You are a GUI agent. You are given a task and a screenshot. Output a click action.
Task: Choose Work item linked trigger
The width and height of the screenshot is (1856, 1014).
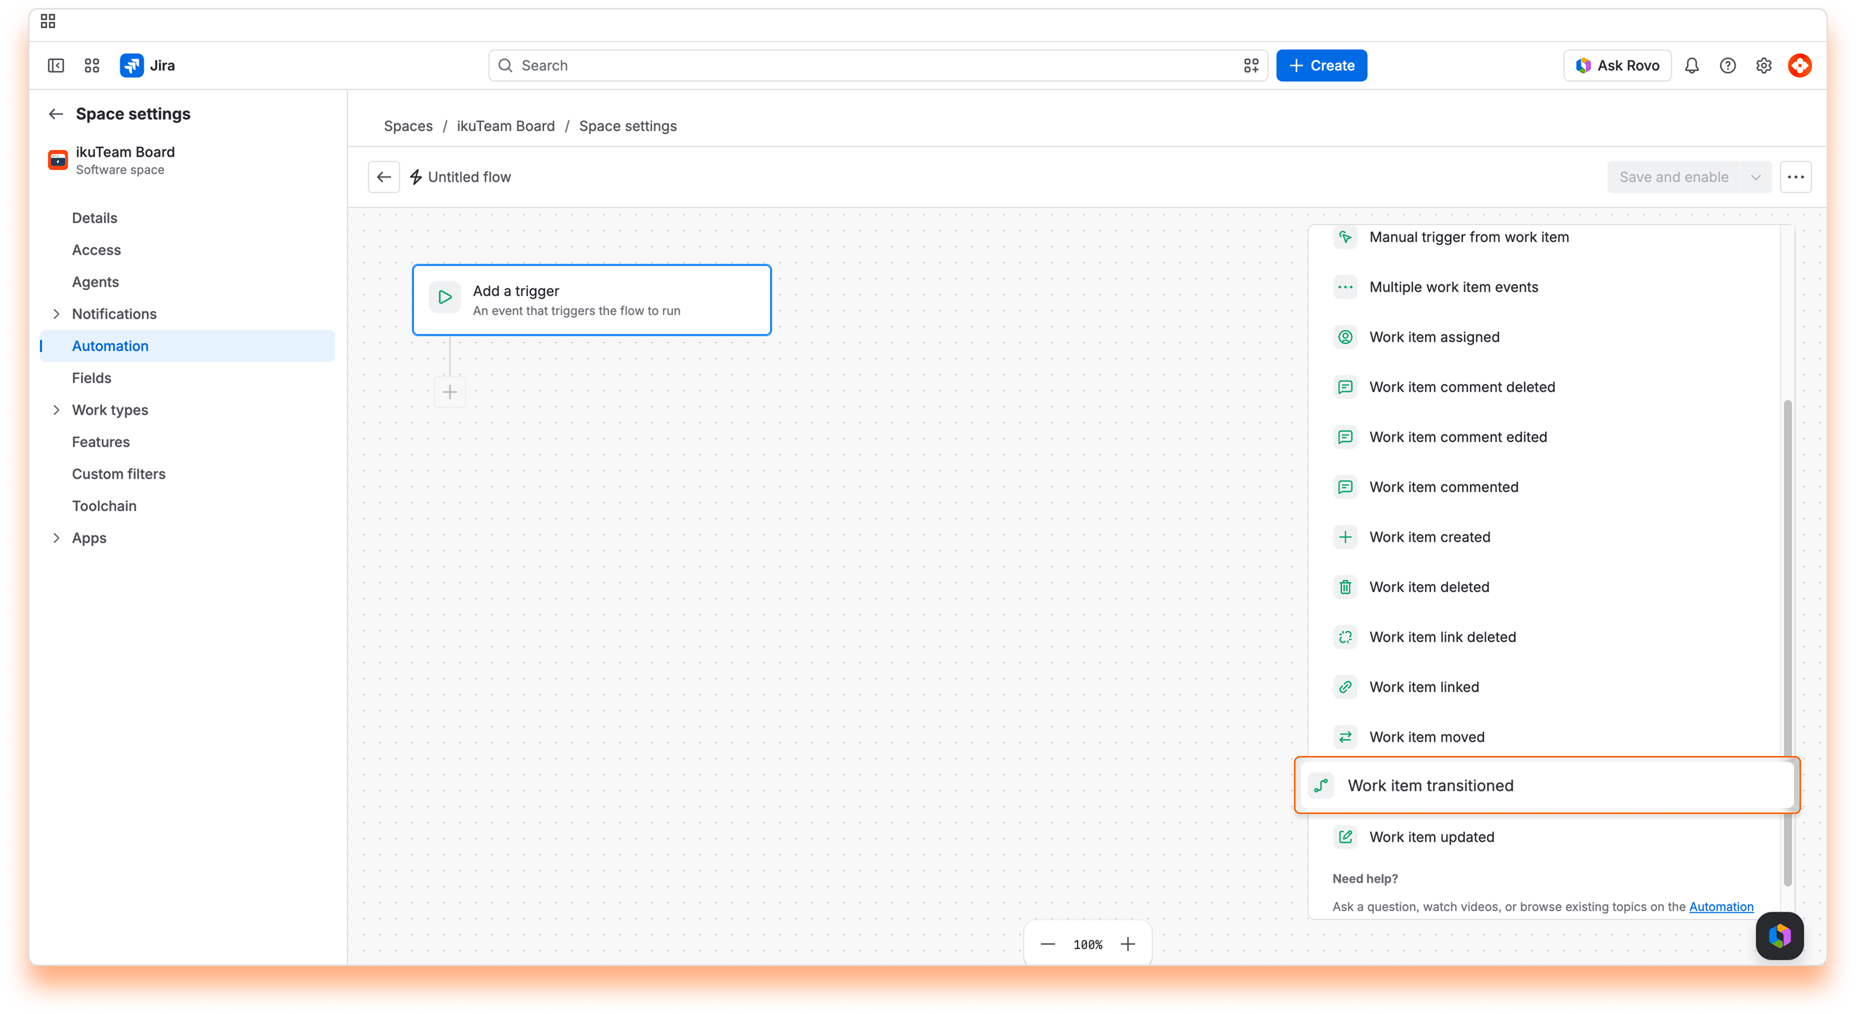coord(1547,687)
